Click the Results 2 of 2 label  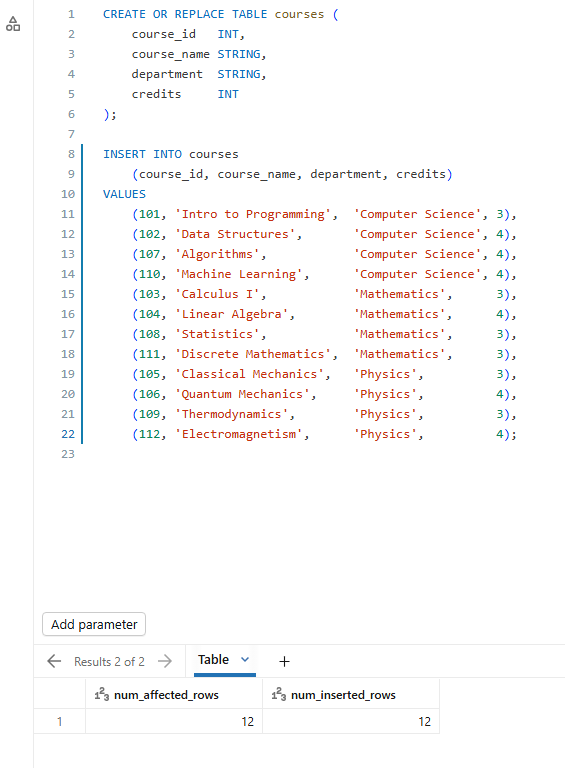109,662
